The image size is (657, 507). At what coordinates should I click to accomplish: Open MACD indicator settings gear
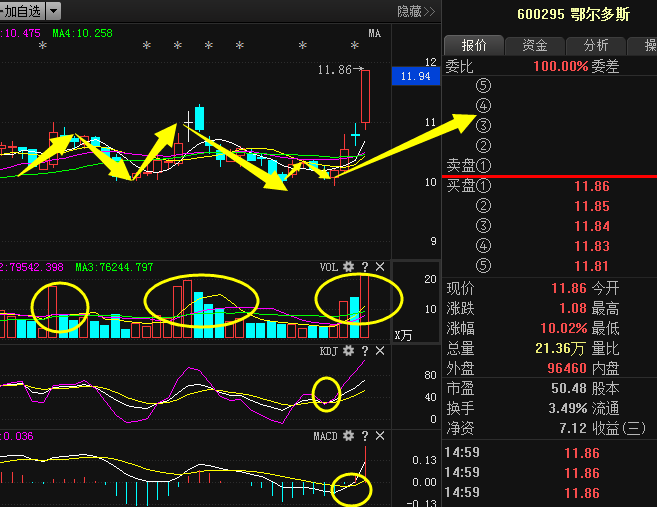348,436
